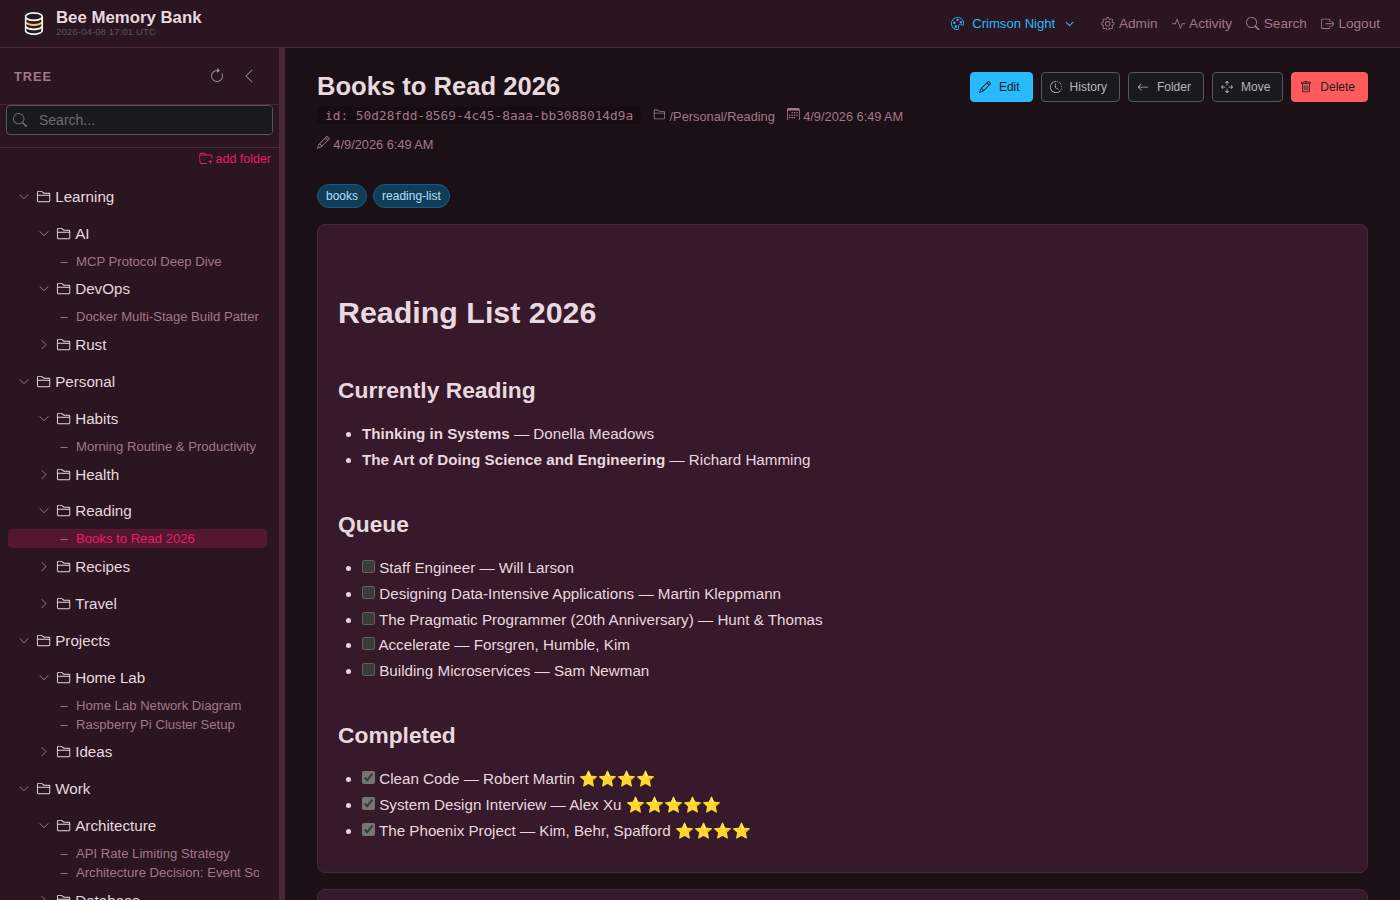Check the Building Microservices checkbox
The image size is (1400, 900).
(369, 670)
